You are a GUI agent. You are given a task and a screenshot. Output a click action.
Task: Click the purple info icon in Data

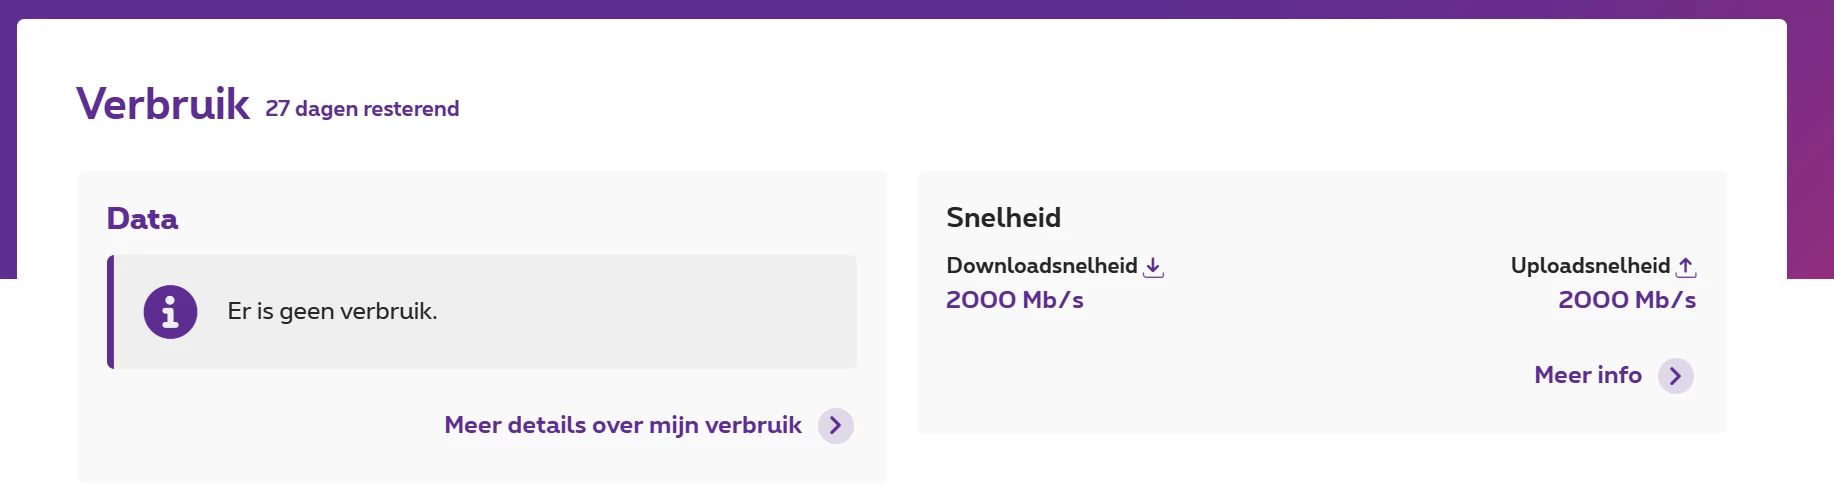pyautogui.click(x=170, y=312)
